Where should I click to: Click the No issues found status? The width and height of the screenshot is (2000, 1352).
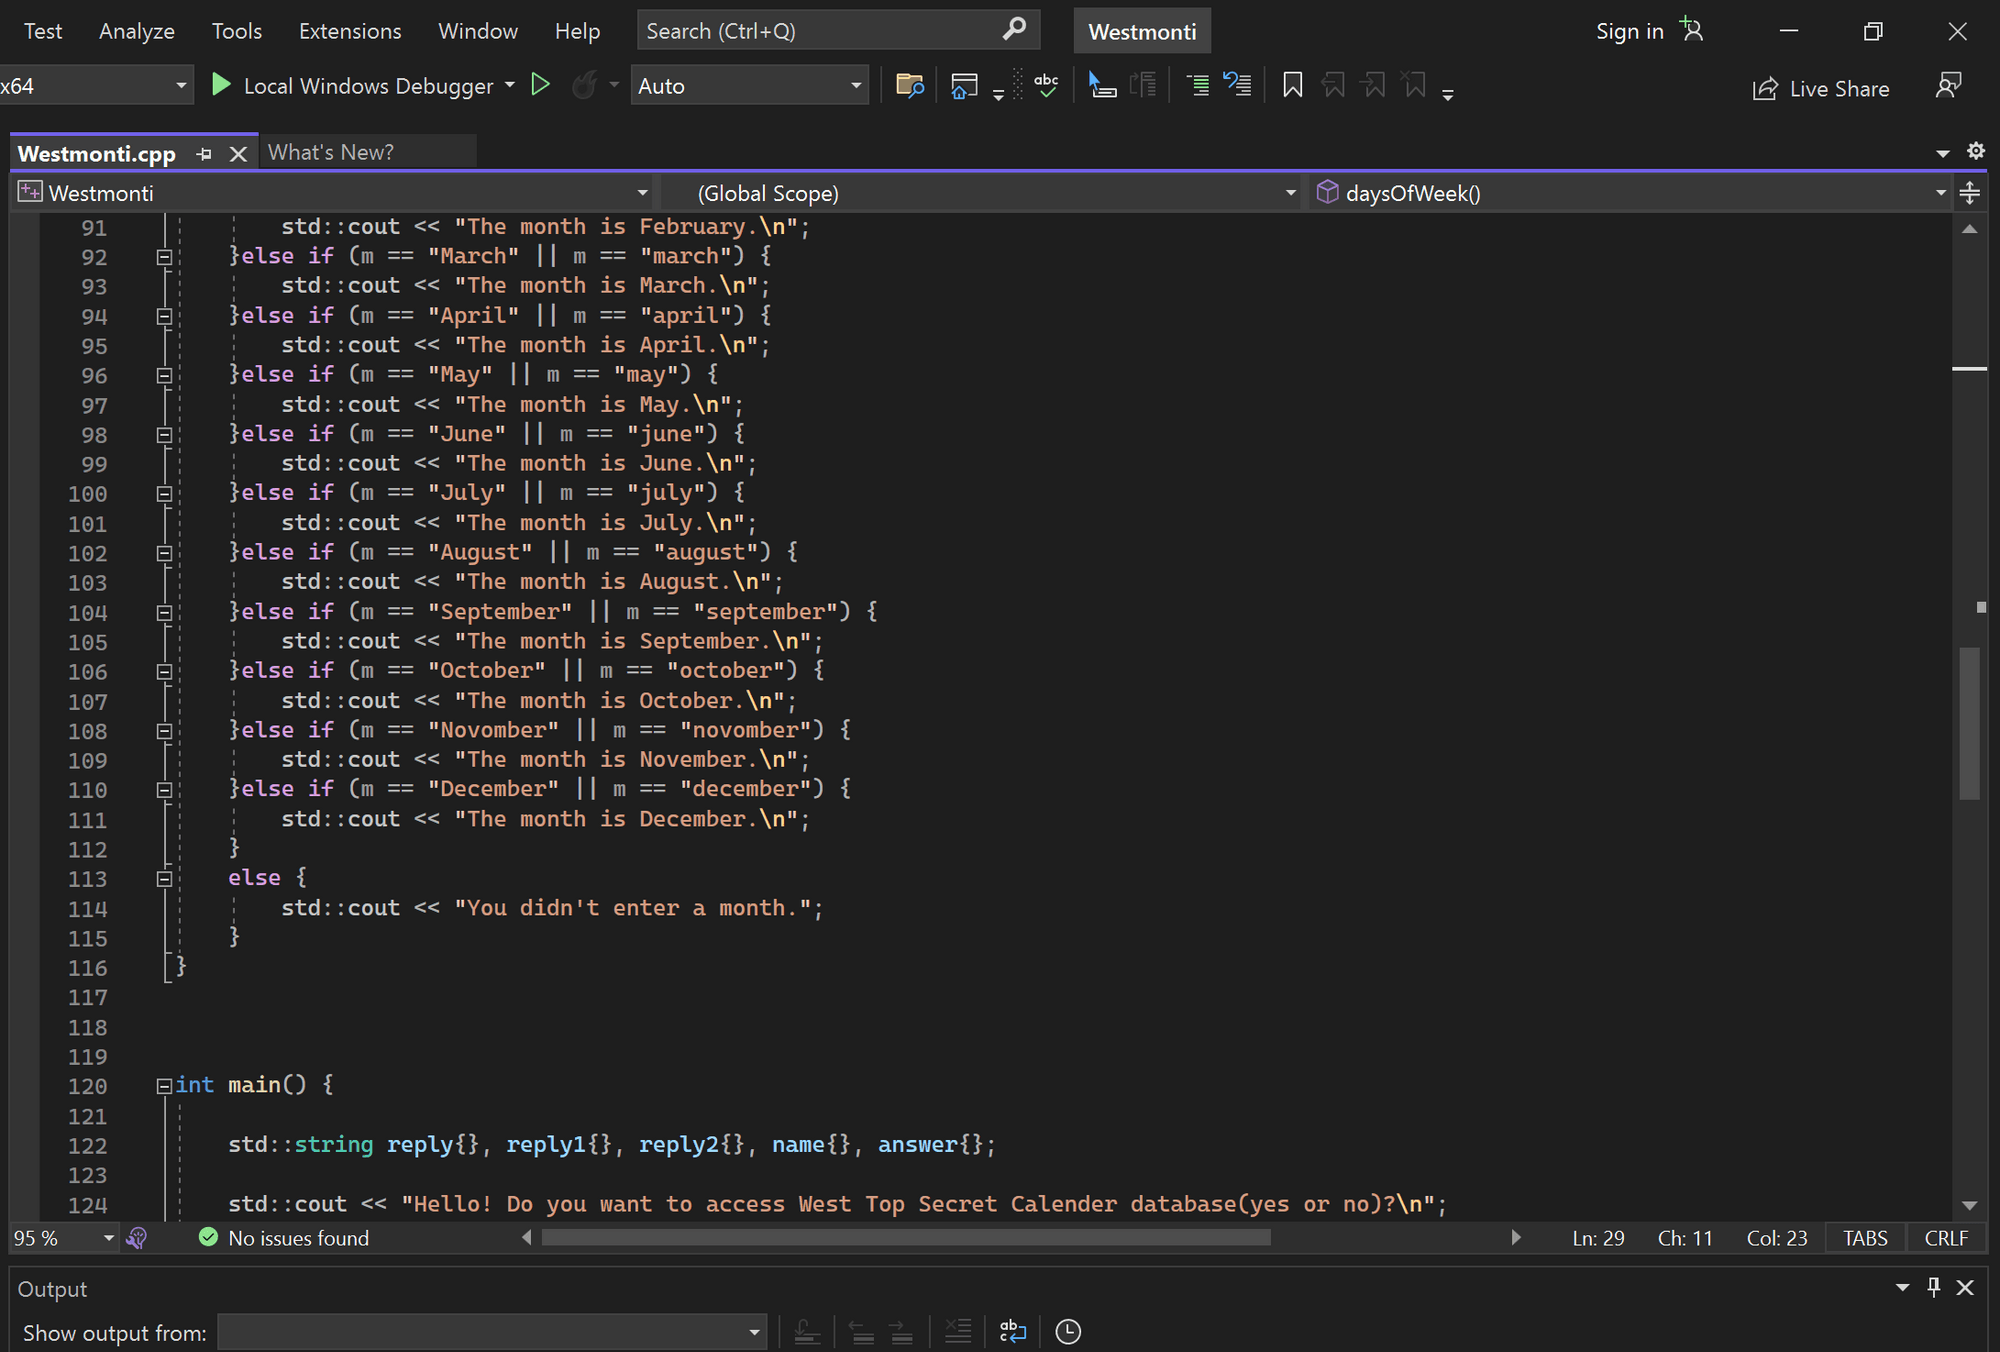click(x=298, y=1238)
